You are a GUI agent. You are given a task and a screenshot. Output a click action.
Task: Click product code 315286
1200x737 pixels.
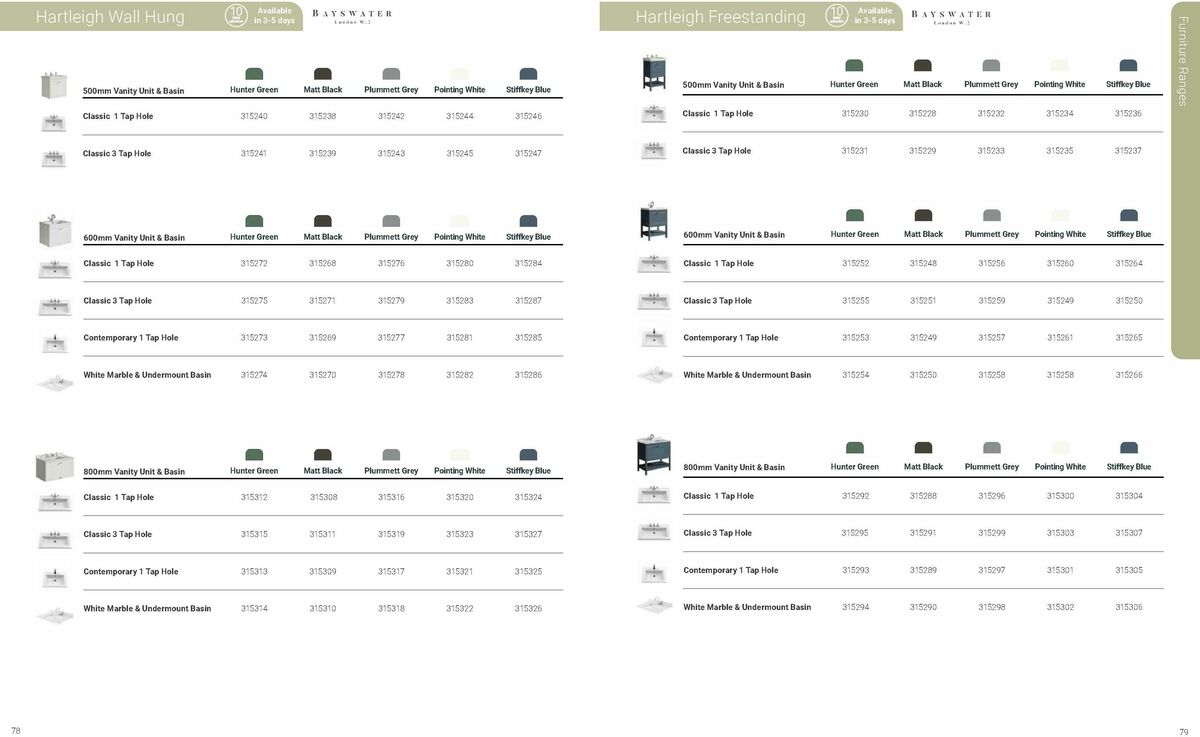pyautogui.click(x=528, y=375)
